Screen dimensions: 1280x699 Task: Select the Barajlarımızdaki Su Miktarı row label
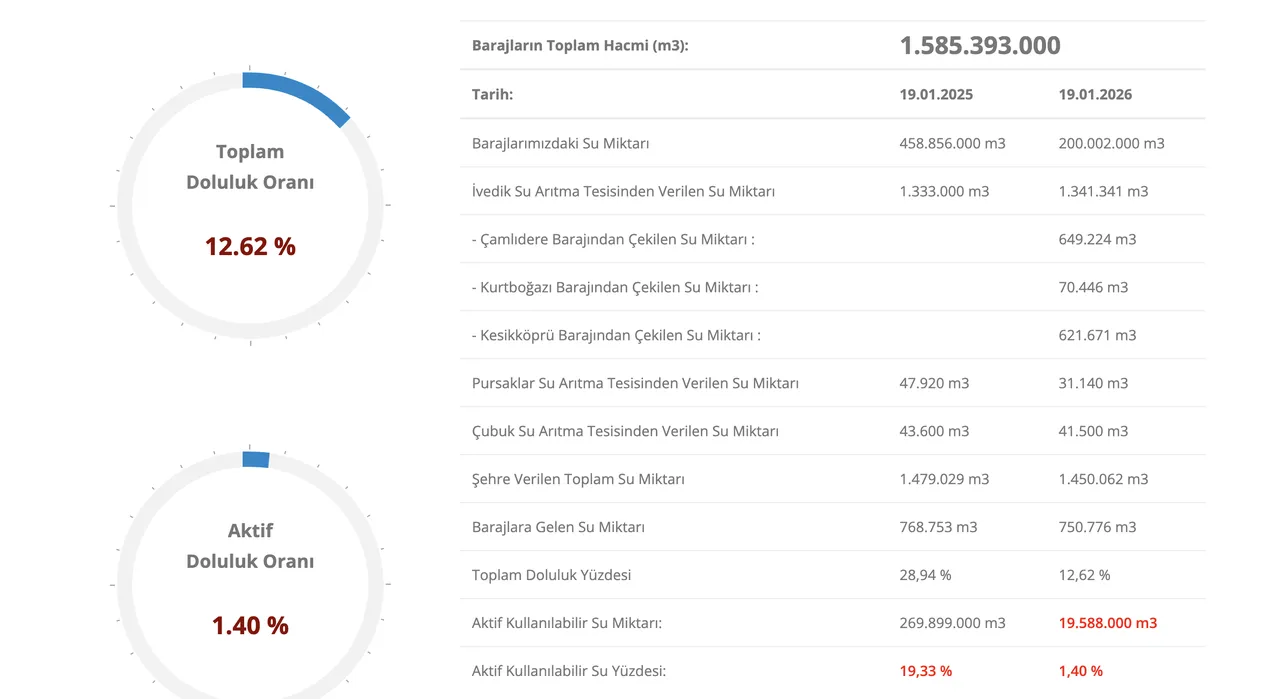click(560, 143)
